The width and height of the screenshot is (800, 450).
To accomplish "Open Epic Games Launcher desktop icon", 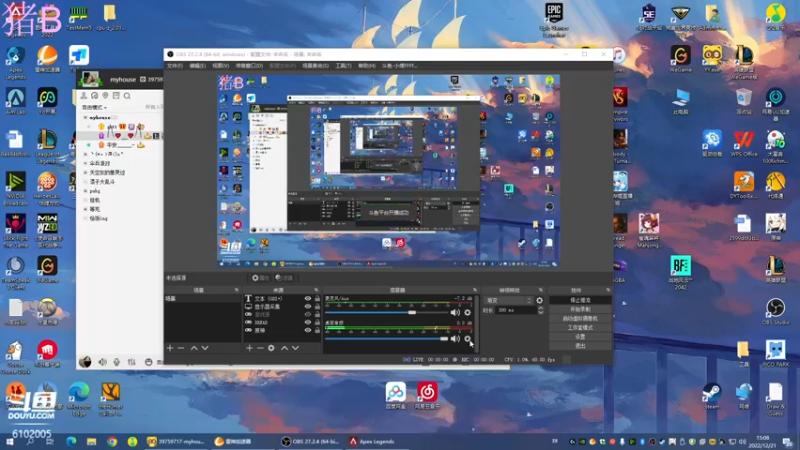I will point(554,19).
